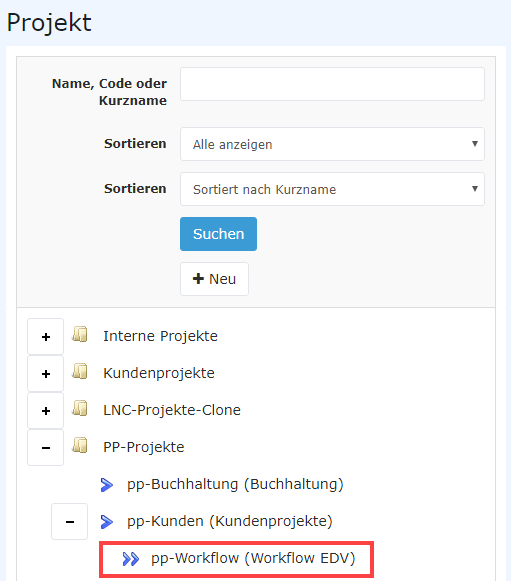This screenshot has height=581, width=511.
Task: Click the plus icon in the Neu button
Action: 198,279
